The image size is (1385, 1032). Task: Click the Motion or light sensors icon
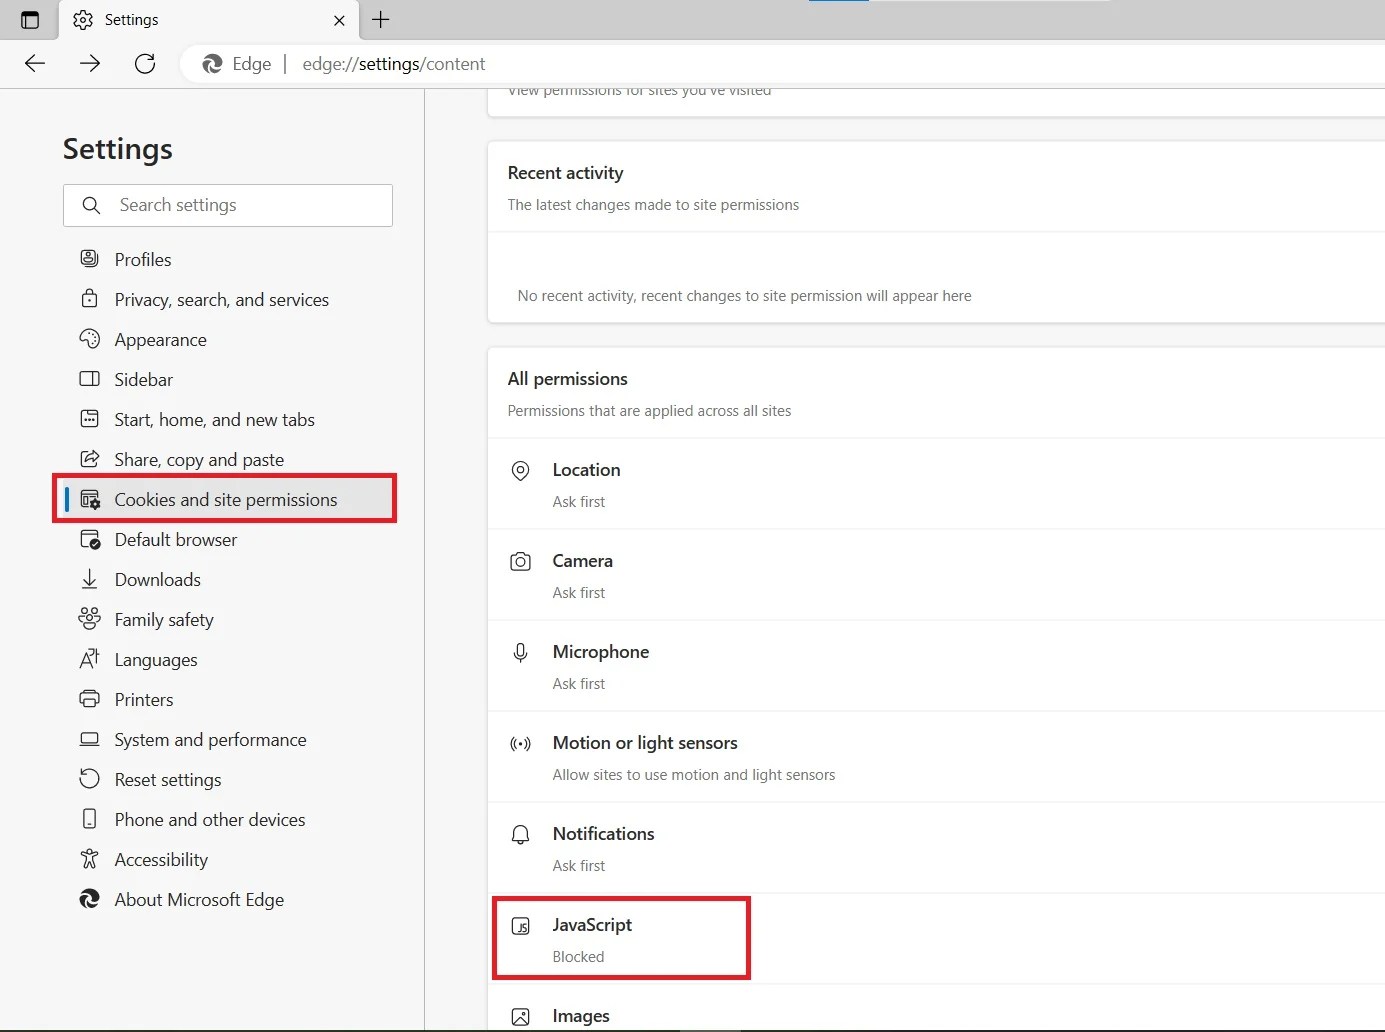pos(520,743)
